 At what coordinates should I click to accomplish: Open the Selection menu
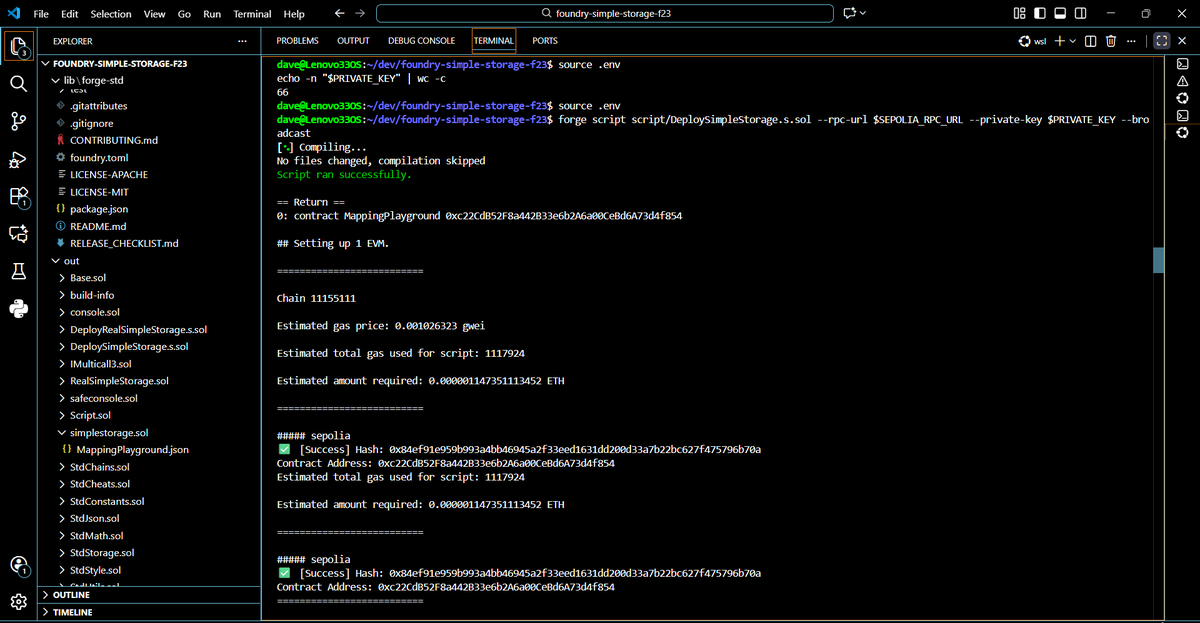click(110, 14)
